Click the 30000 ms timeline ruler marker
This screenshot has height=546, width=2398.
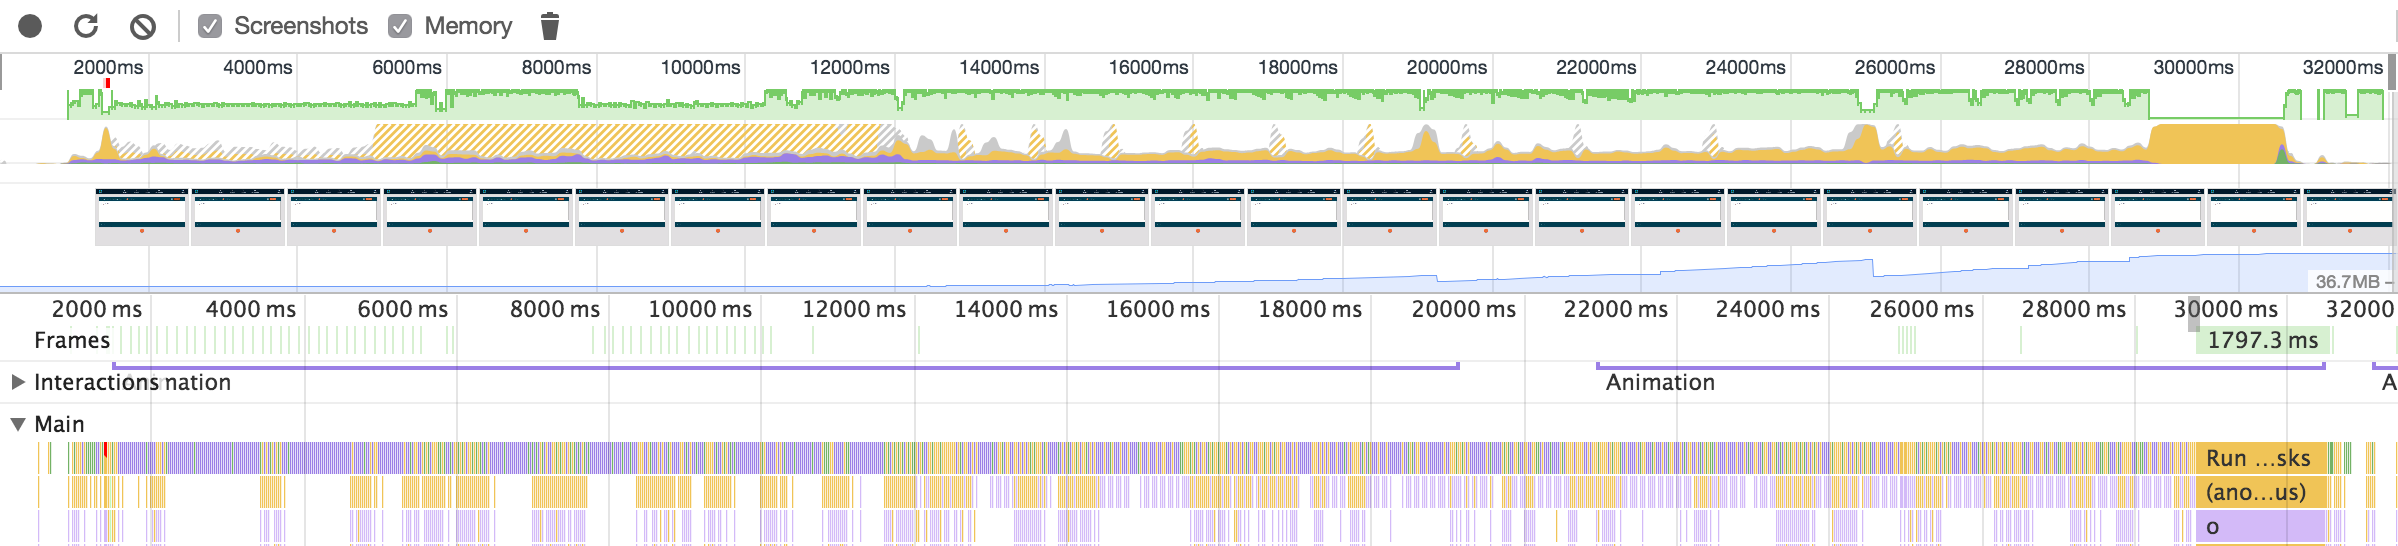(x=2225, y=309)
